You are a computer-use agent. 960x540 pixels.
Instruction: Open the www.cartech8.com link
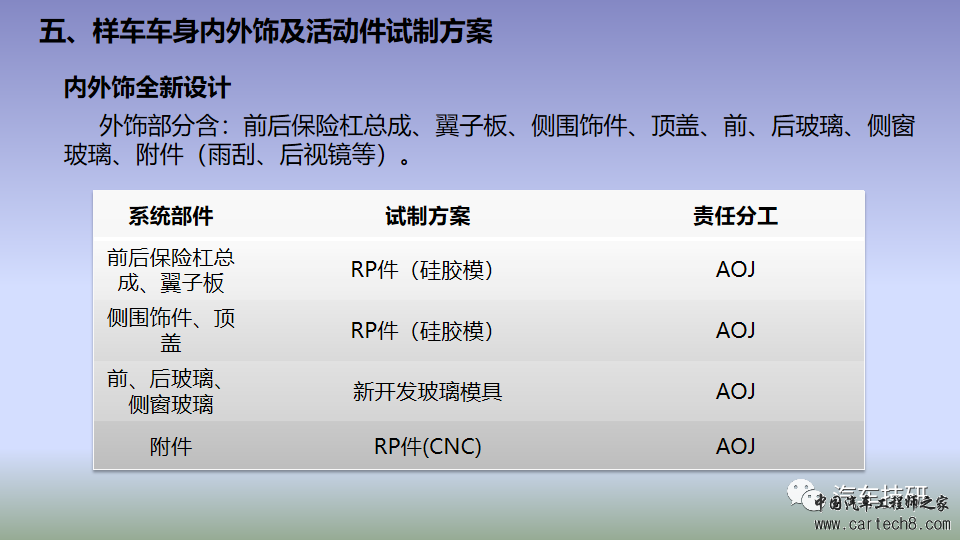(x=879, y=524)
